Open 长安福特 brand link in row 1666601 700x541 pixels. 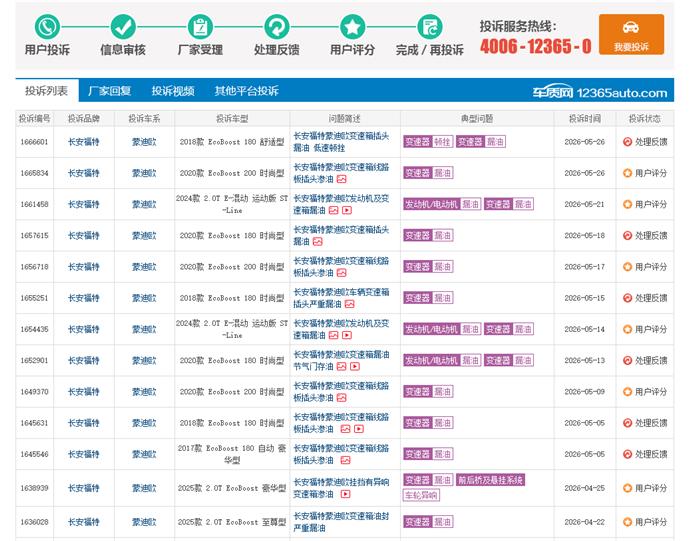[x=83, y=142]
